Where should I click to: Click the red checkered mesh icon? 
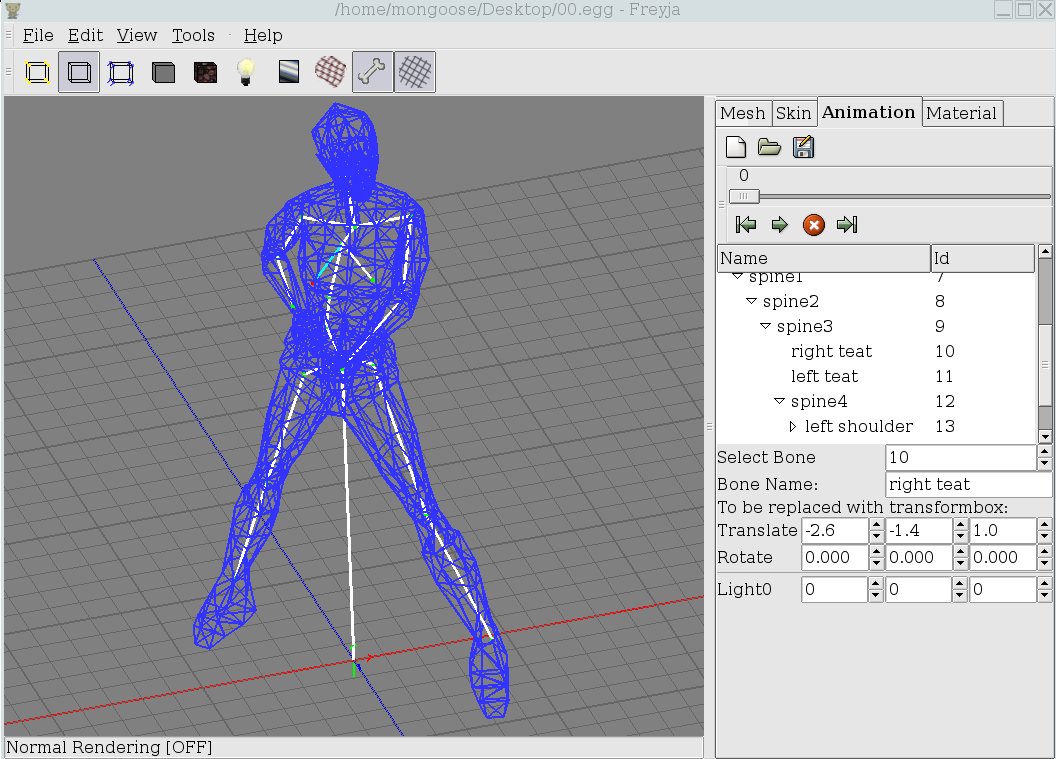(x=330, y=71)
